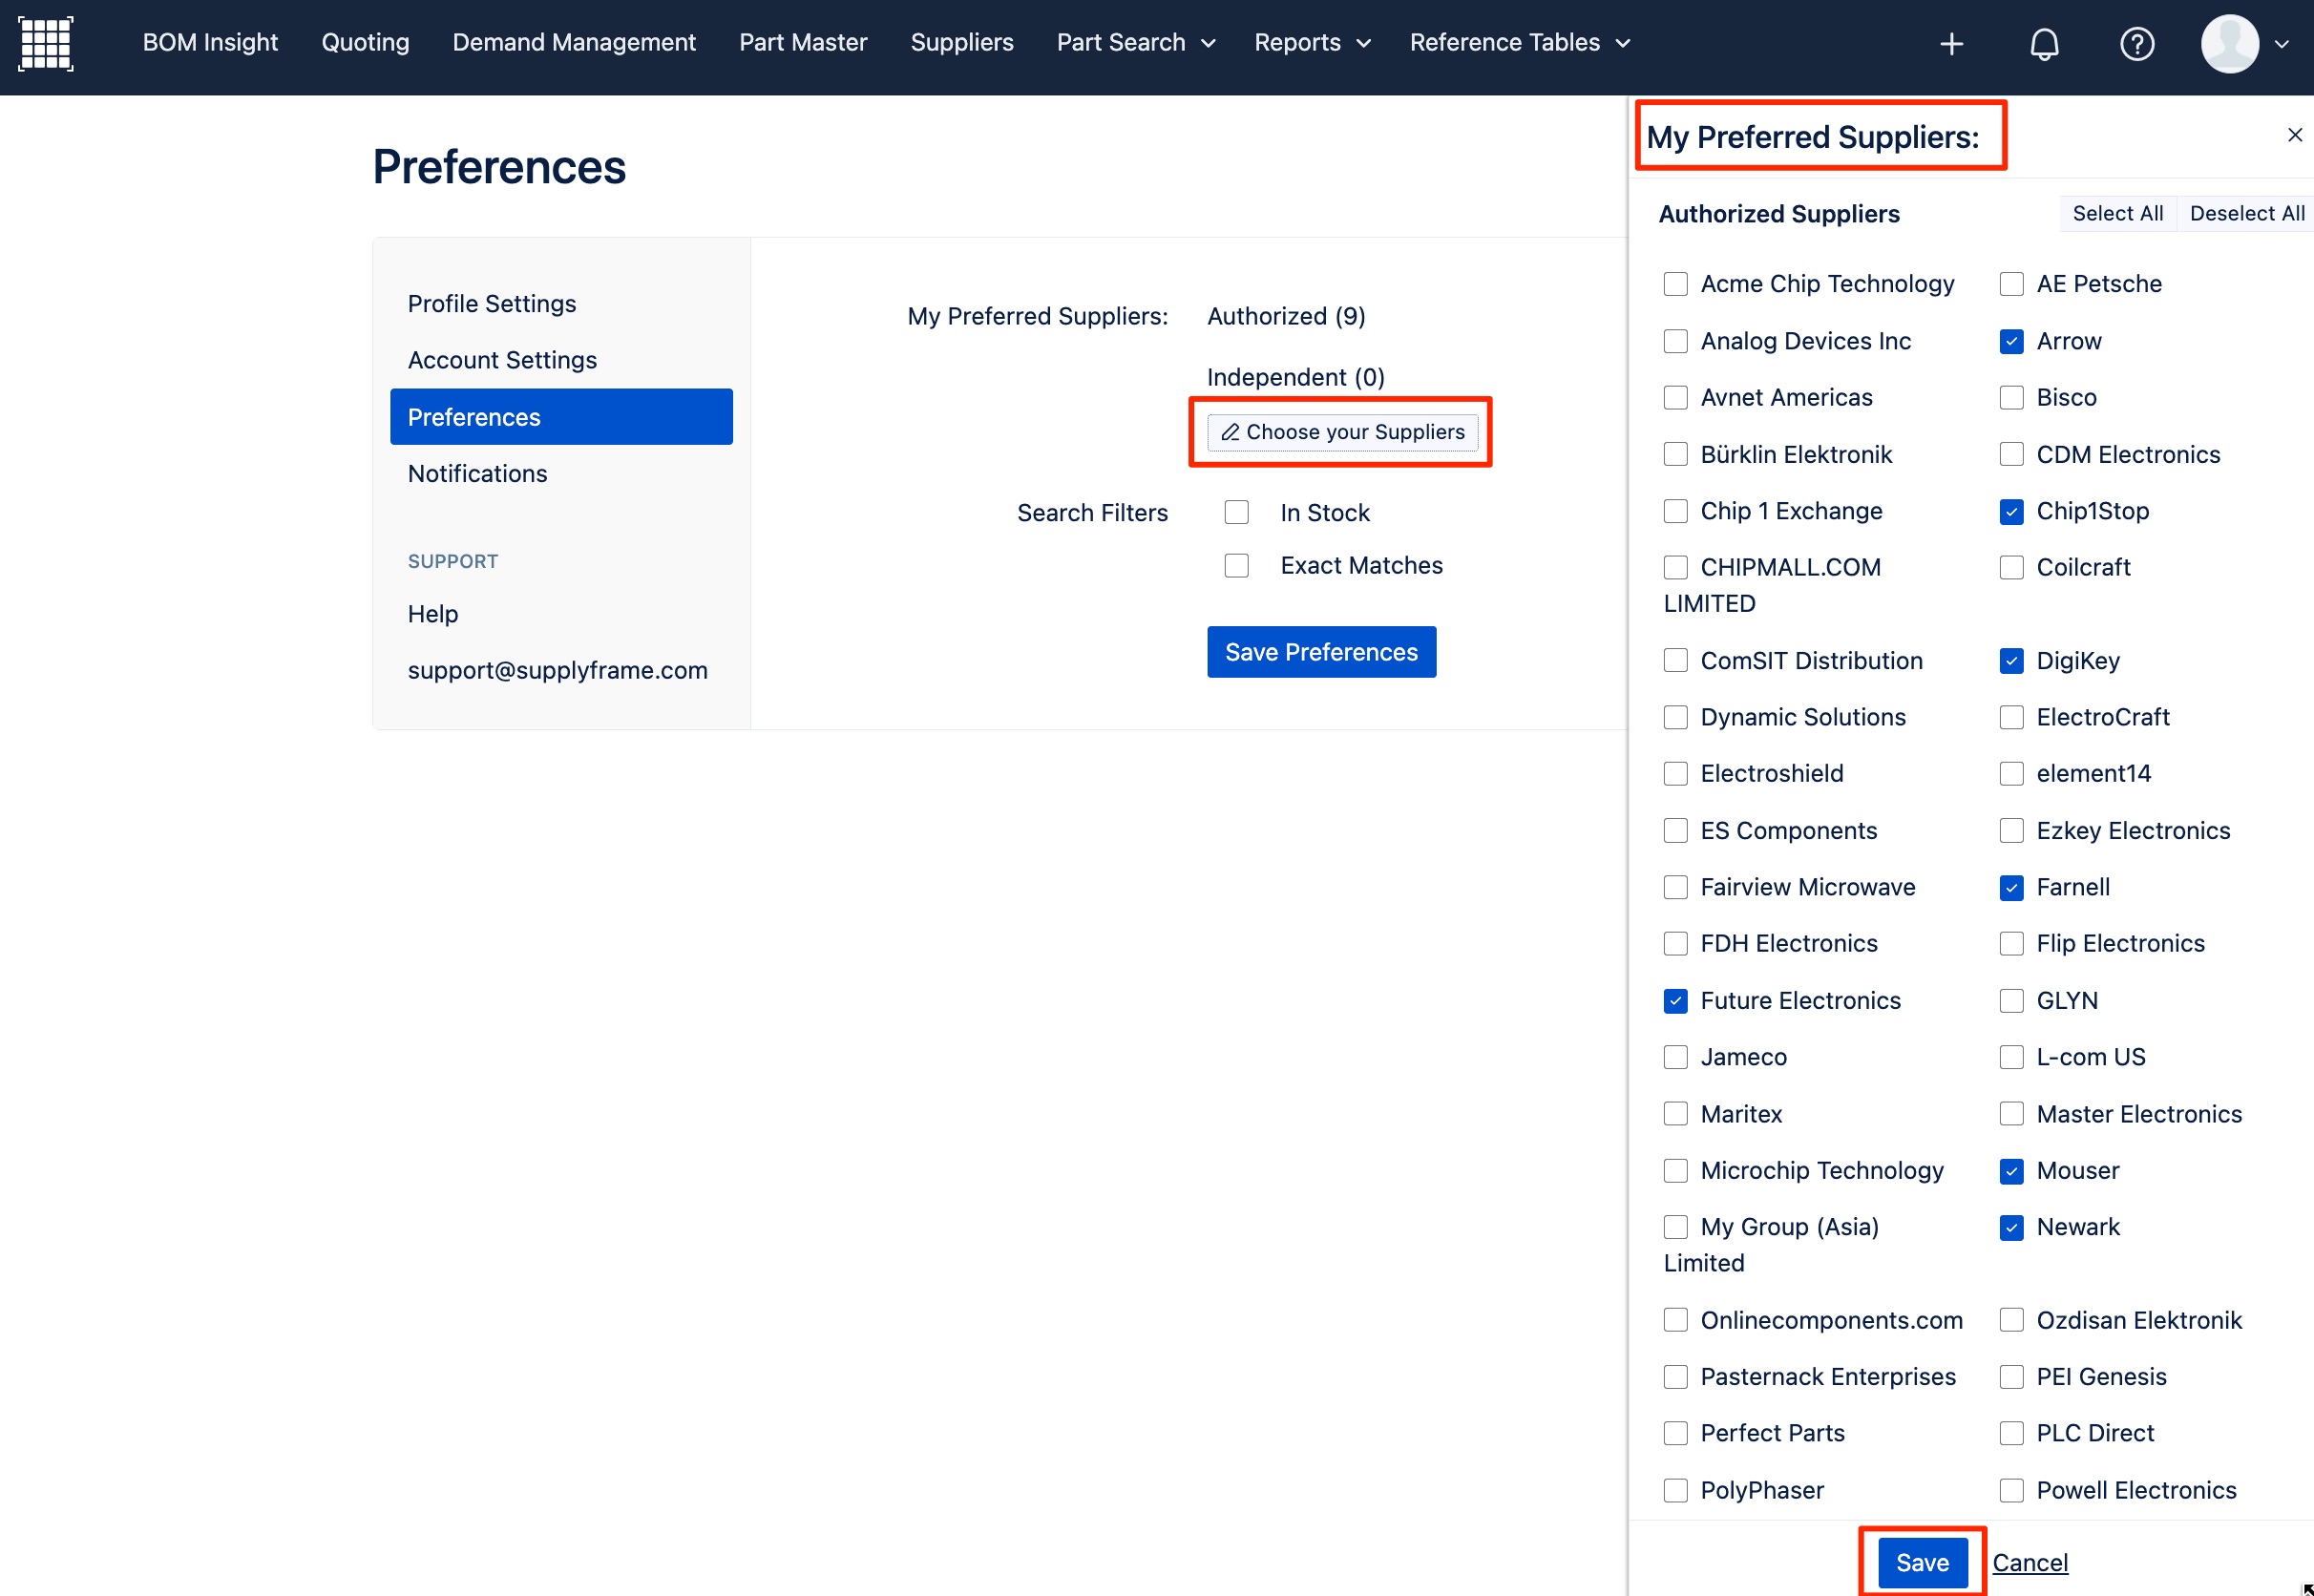Image resolution: width=2314 pixels, height=1596 pixels.
Task: Uncheck Mouser supplier
Action: 2011,1171
